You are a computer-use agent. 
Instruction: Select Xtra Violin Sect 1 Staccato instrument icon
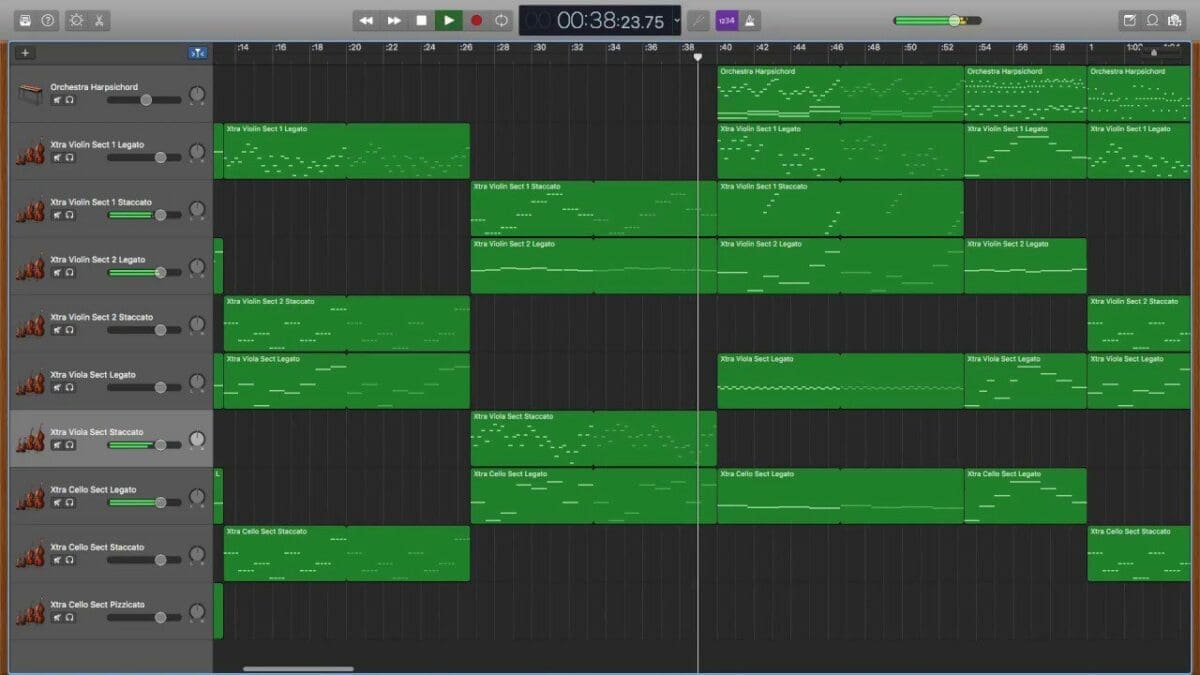coord(31,210)
